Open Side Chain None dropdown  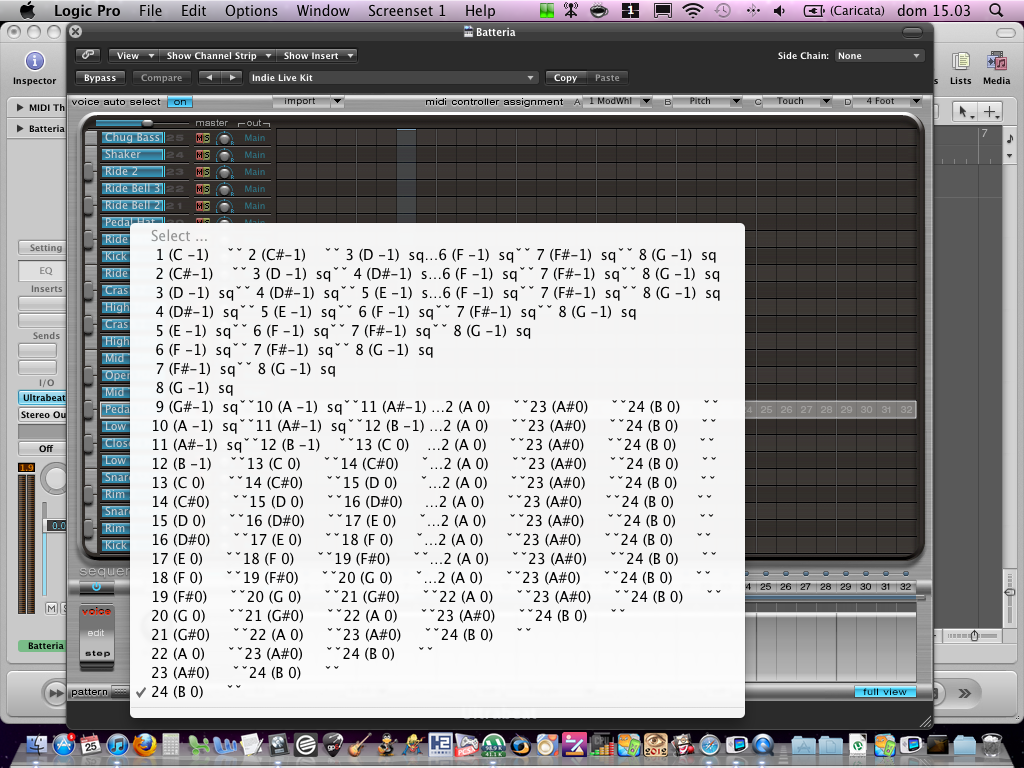click(x=879, y=56)
